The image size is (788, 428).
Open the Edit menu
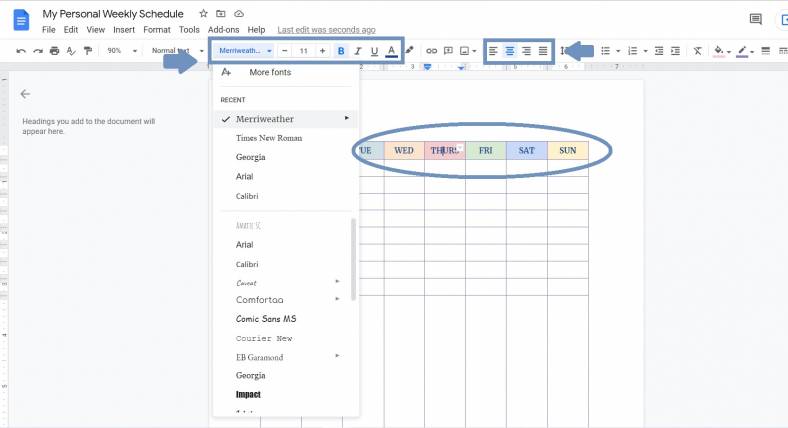click(x=71, y=30)
